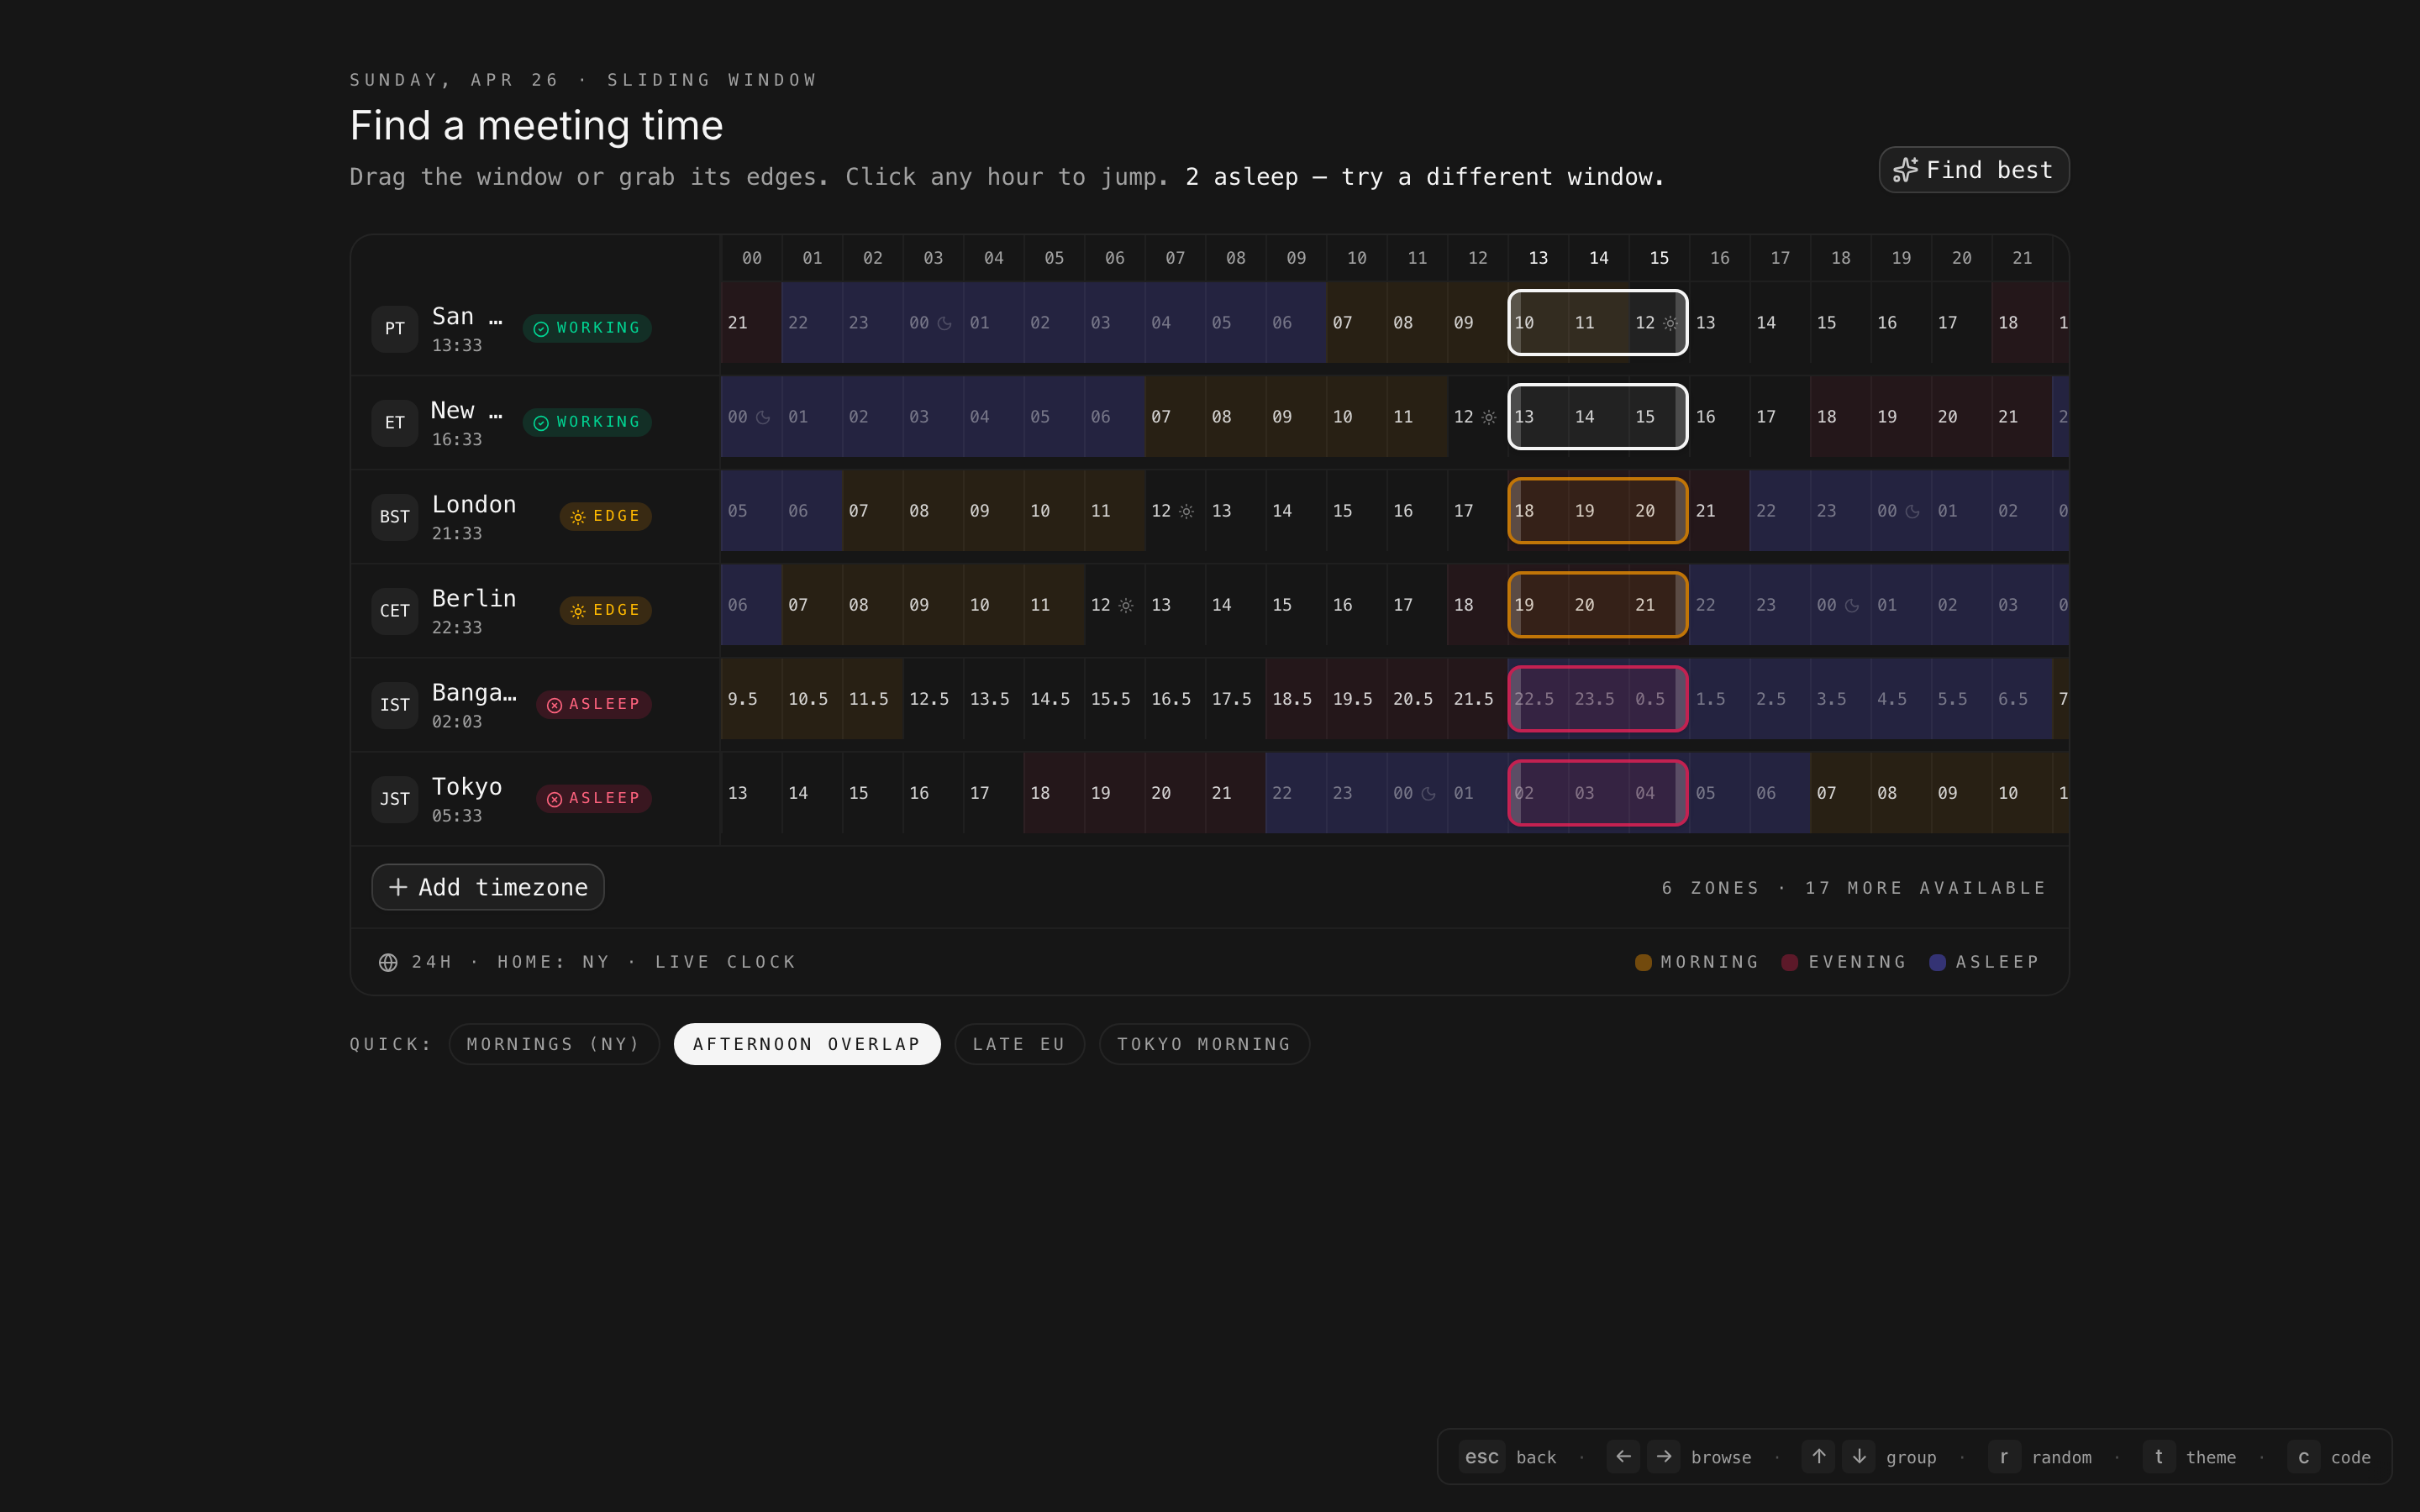The image size is (2420, 1512).
Task: Click the t theme shortcut key
Action: tap(2158, 1457)
